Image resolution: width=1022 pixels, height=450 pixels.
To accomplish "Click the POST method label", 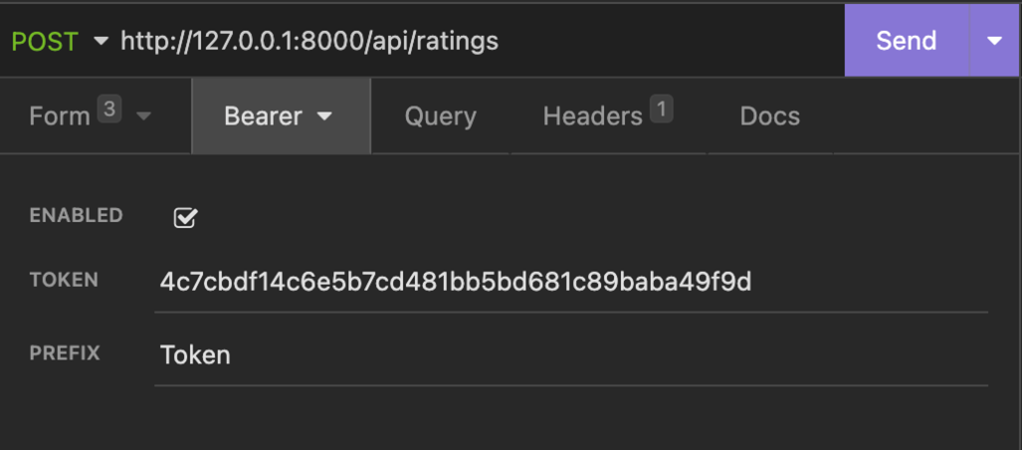I will (46, 41).
